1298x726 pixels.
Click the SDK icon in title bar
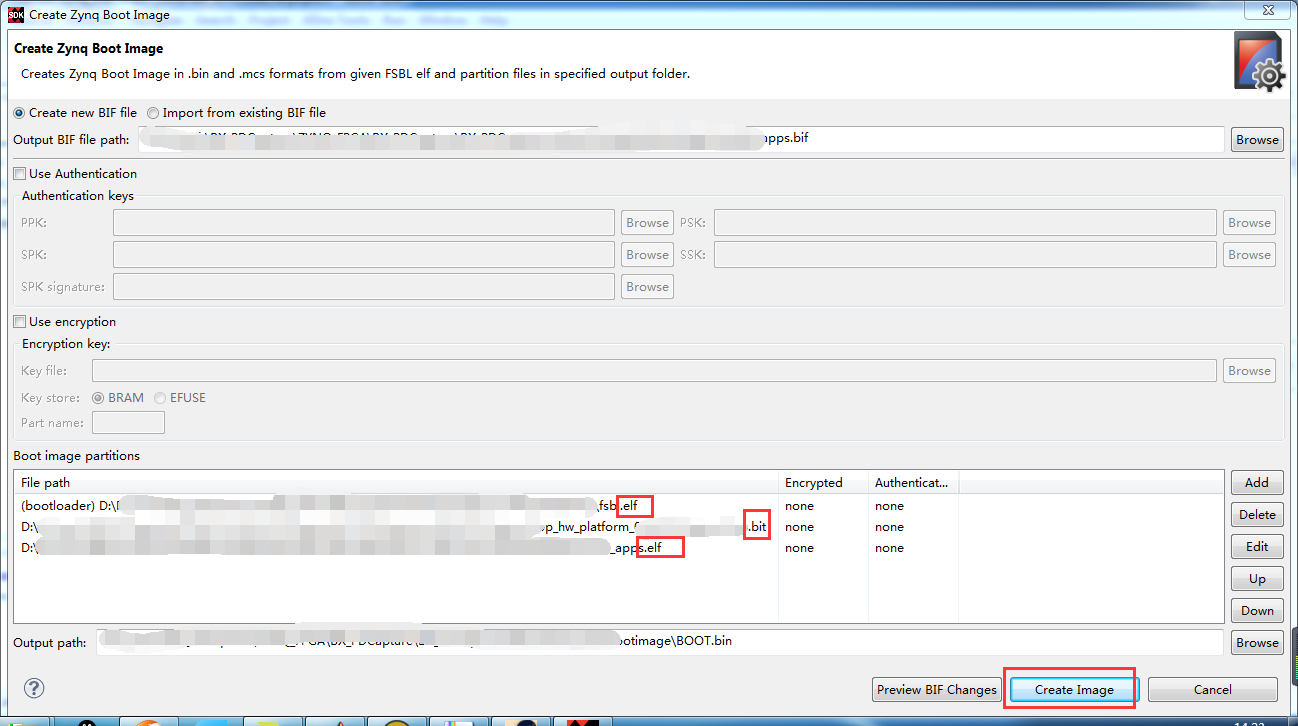tap(16, 14)
